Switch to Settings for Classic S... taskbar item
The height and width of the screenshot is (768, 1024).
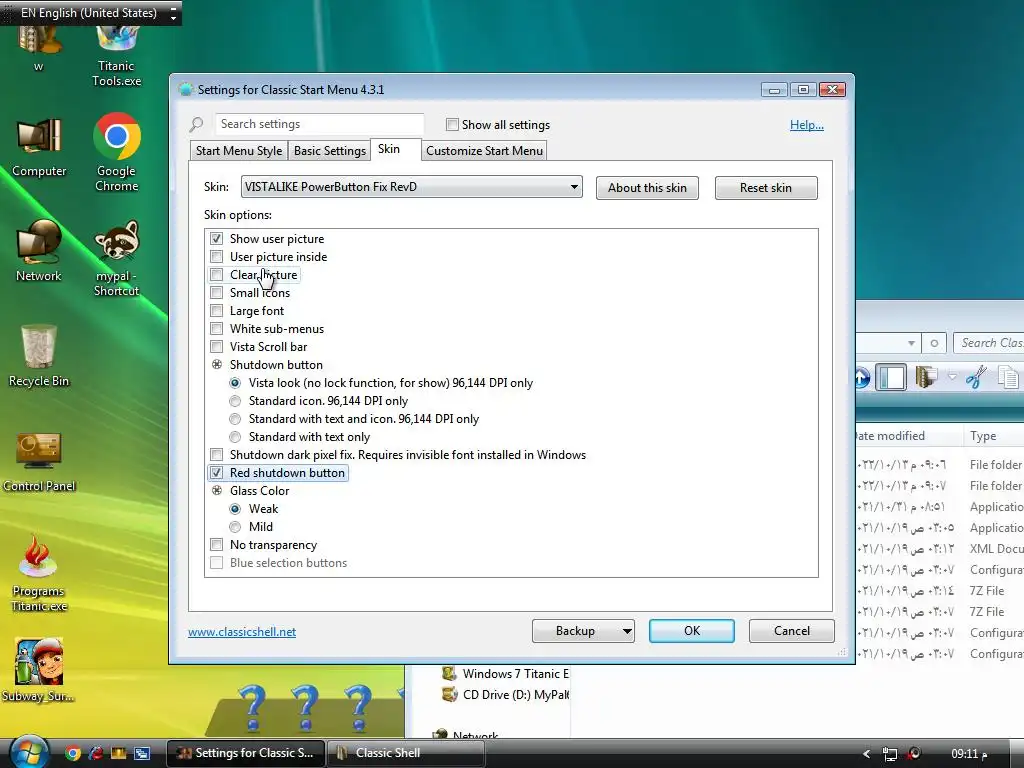tap(246, 753)
